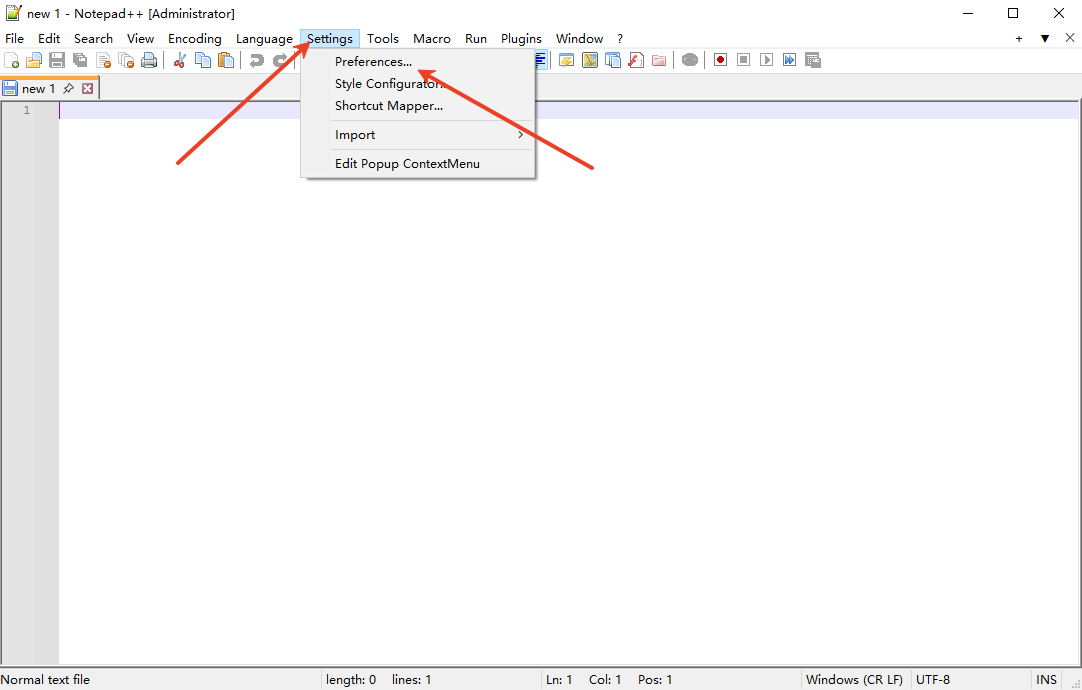The image size is (1082, 690).
Task: Open the tab list dropdown triangle
Action: tap(1044, 39)
